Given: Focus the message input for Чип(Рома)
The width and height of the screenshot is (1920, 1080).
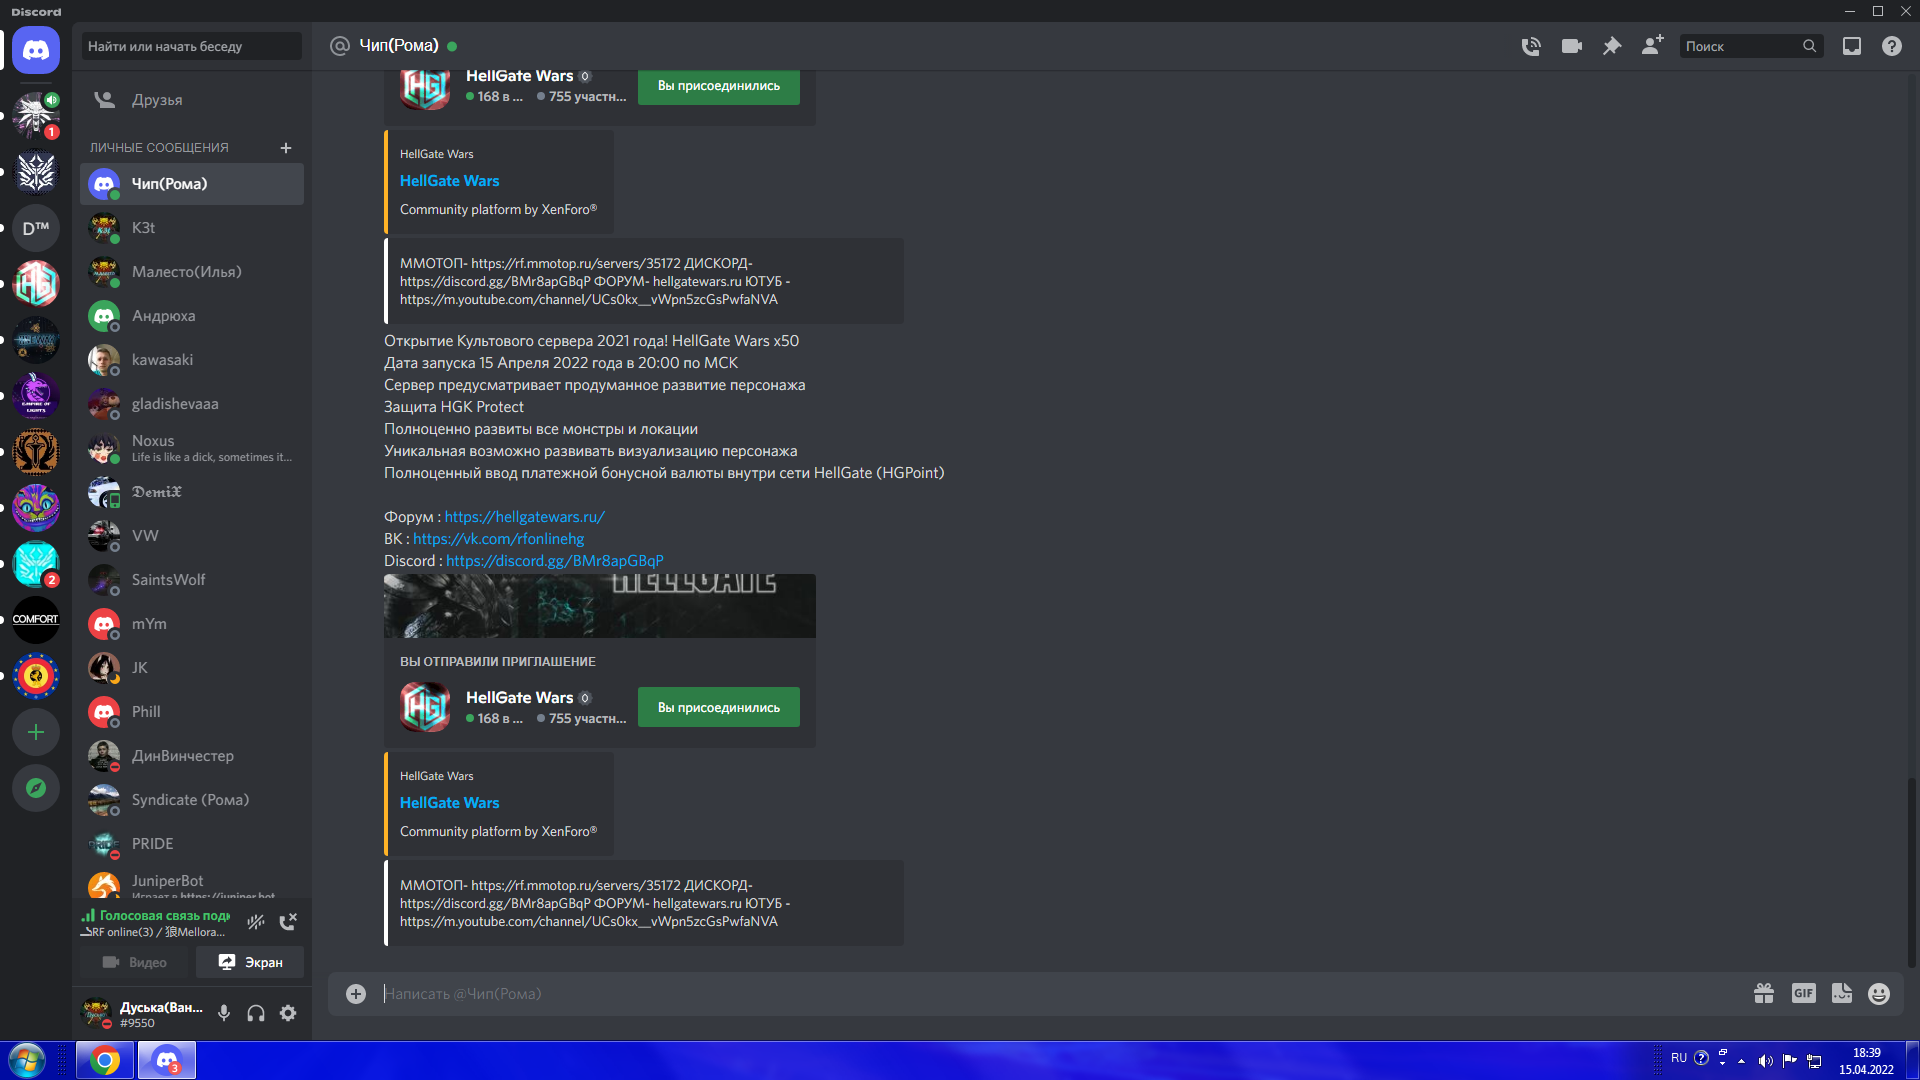Looking at the screenshot, I should click(x=1060, y=994).
